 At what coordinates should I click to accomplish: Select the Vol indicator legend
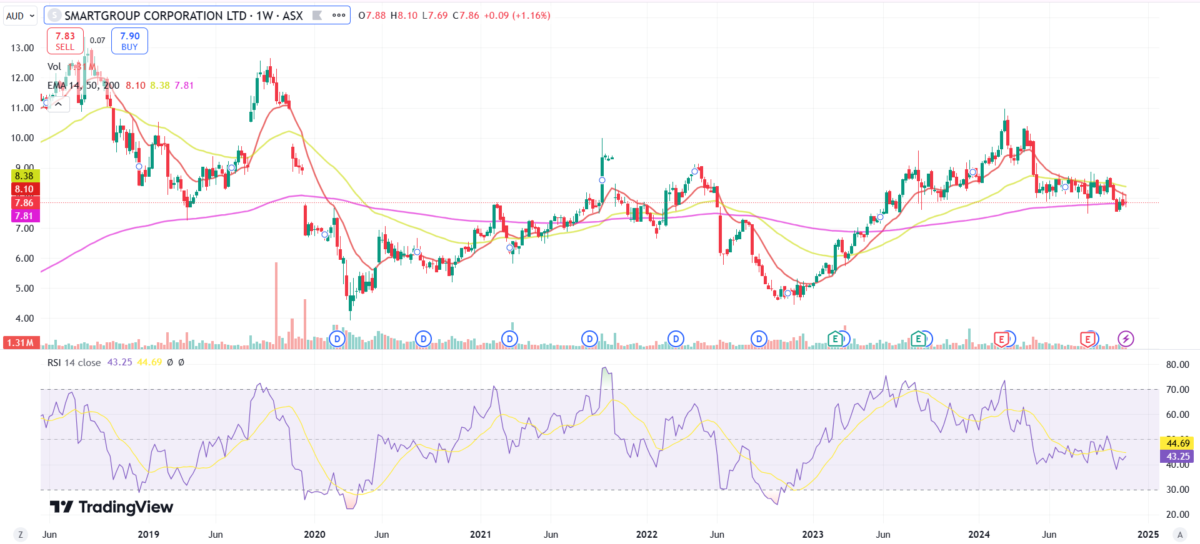54,67
